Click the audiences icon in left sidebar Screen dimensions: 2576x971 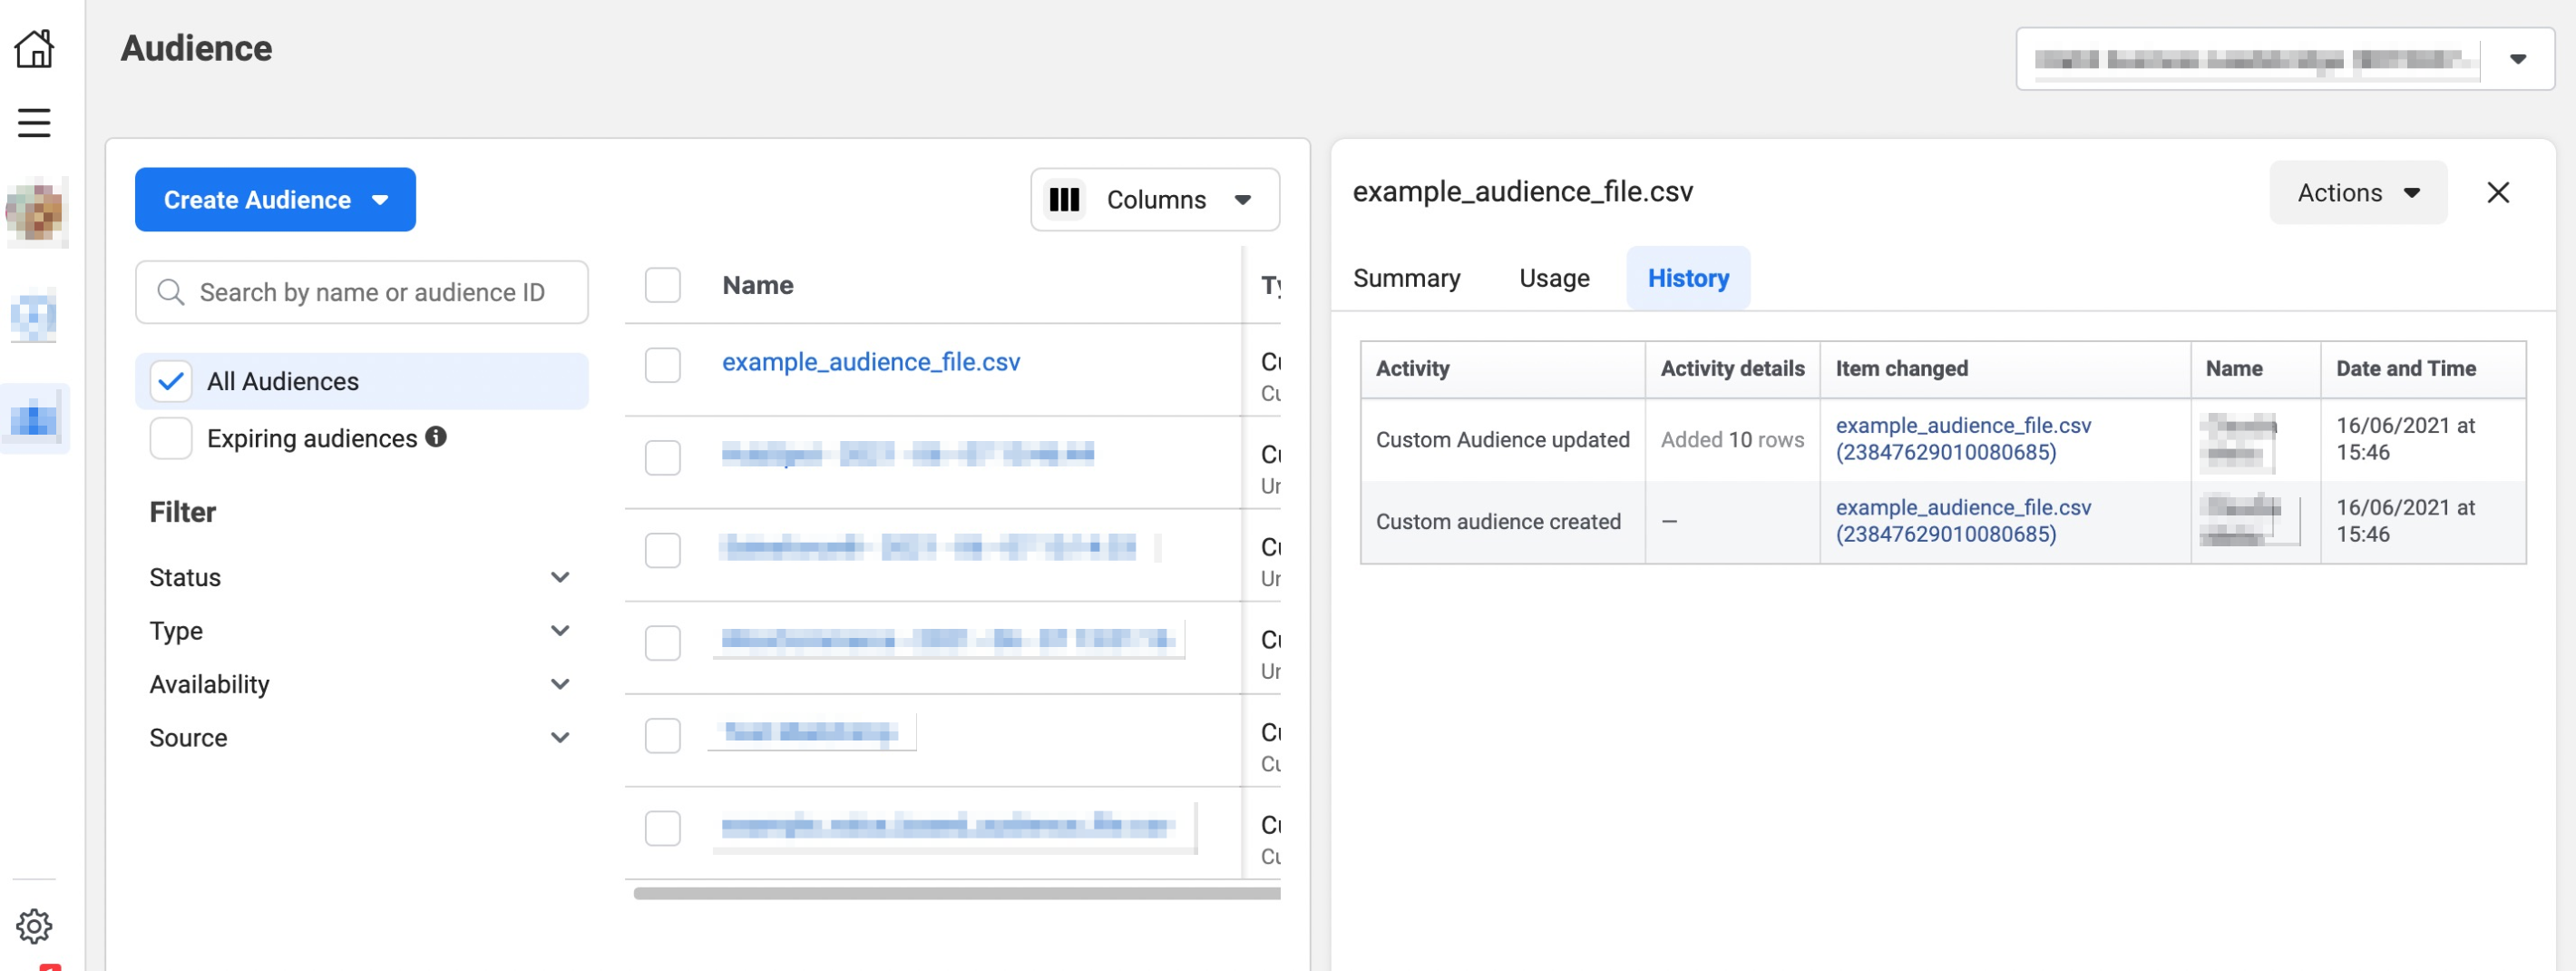(x=34, y=418)
